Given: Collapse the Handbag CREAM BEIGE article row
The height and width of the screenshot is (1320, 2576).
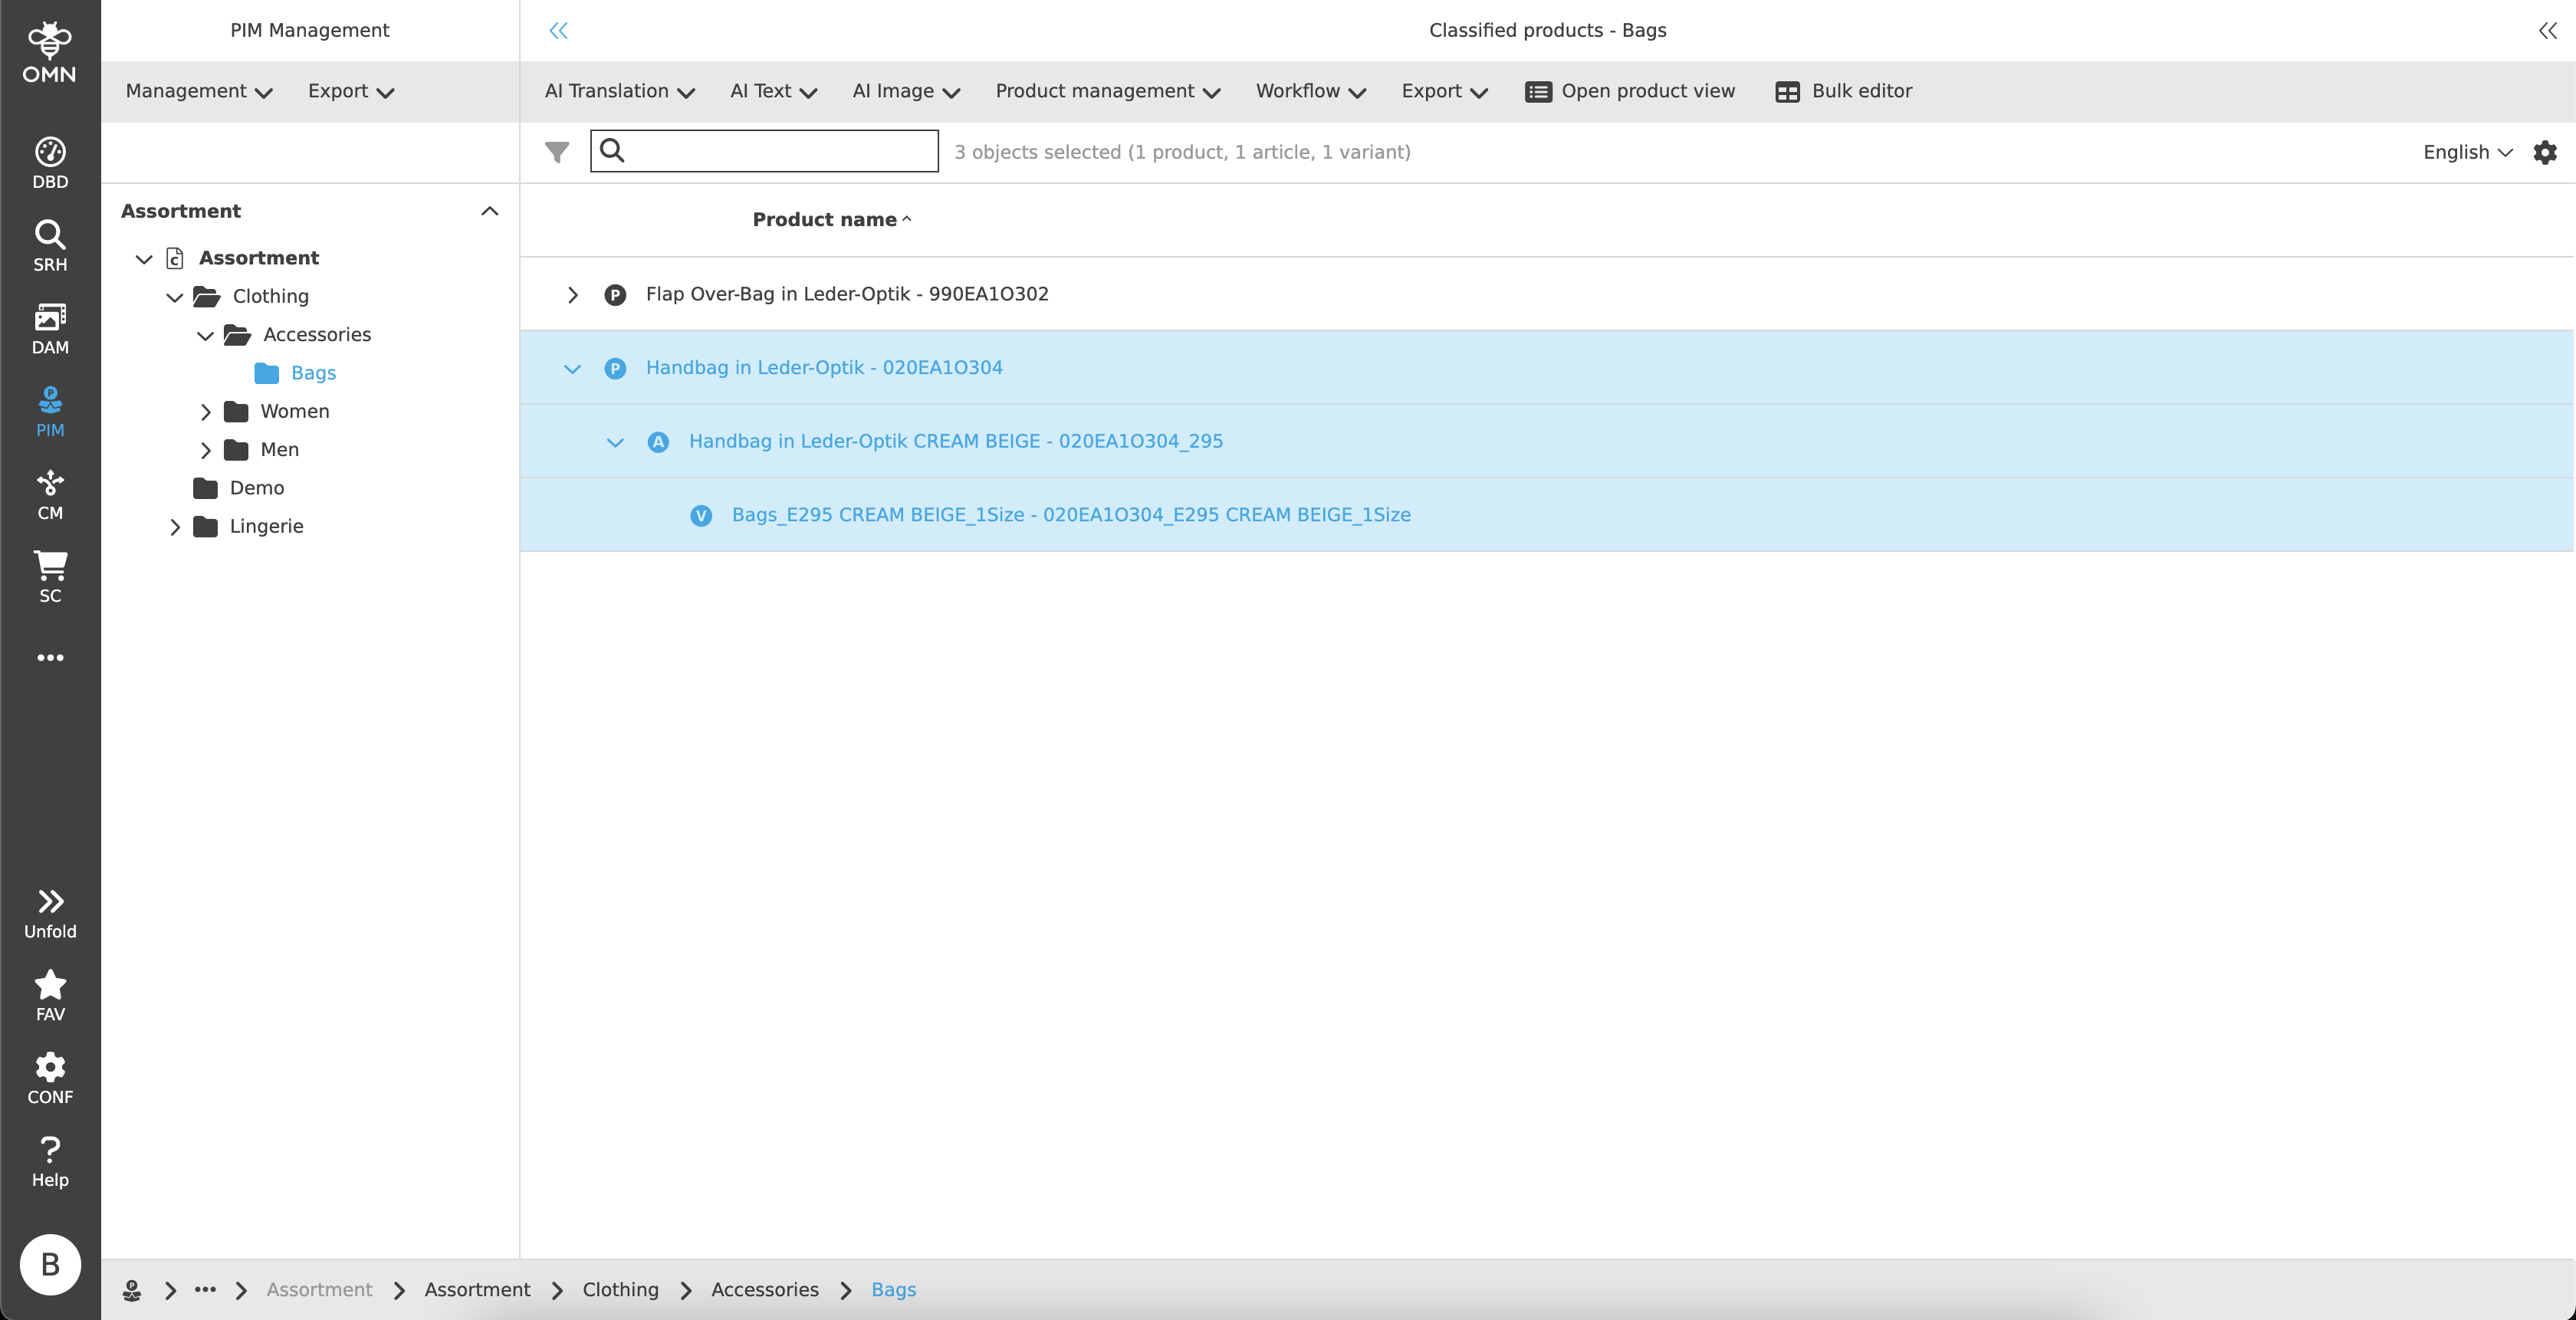Looking at the screenshot, I should (615, 442).
